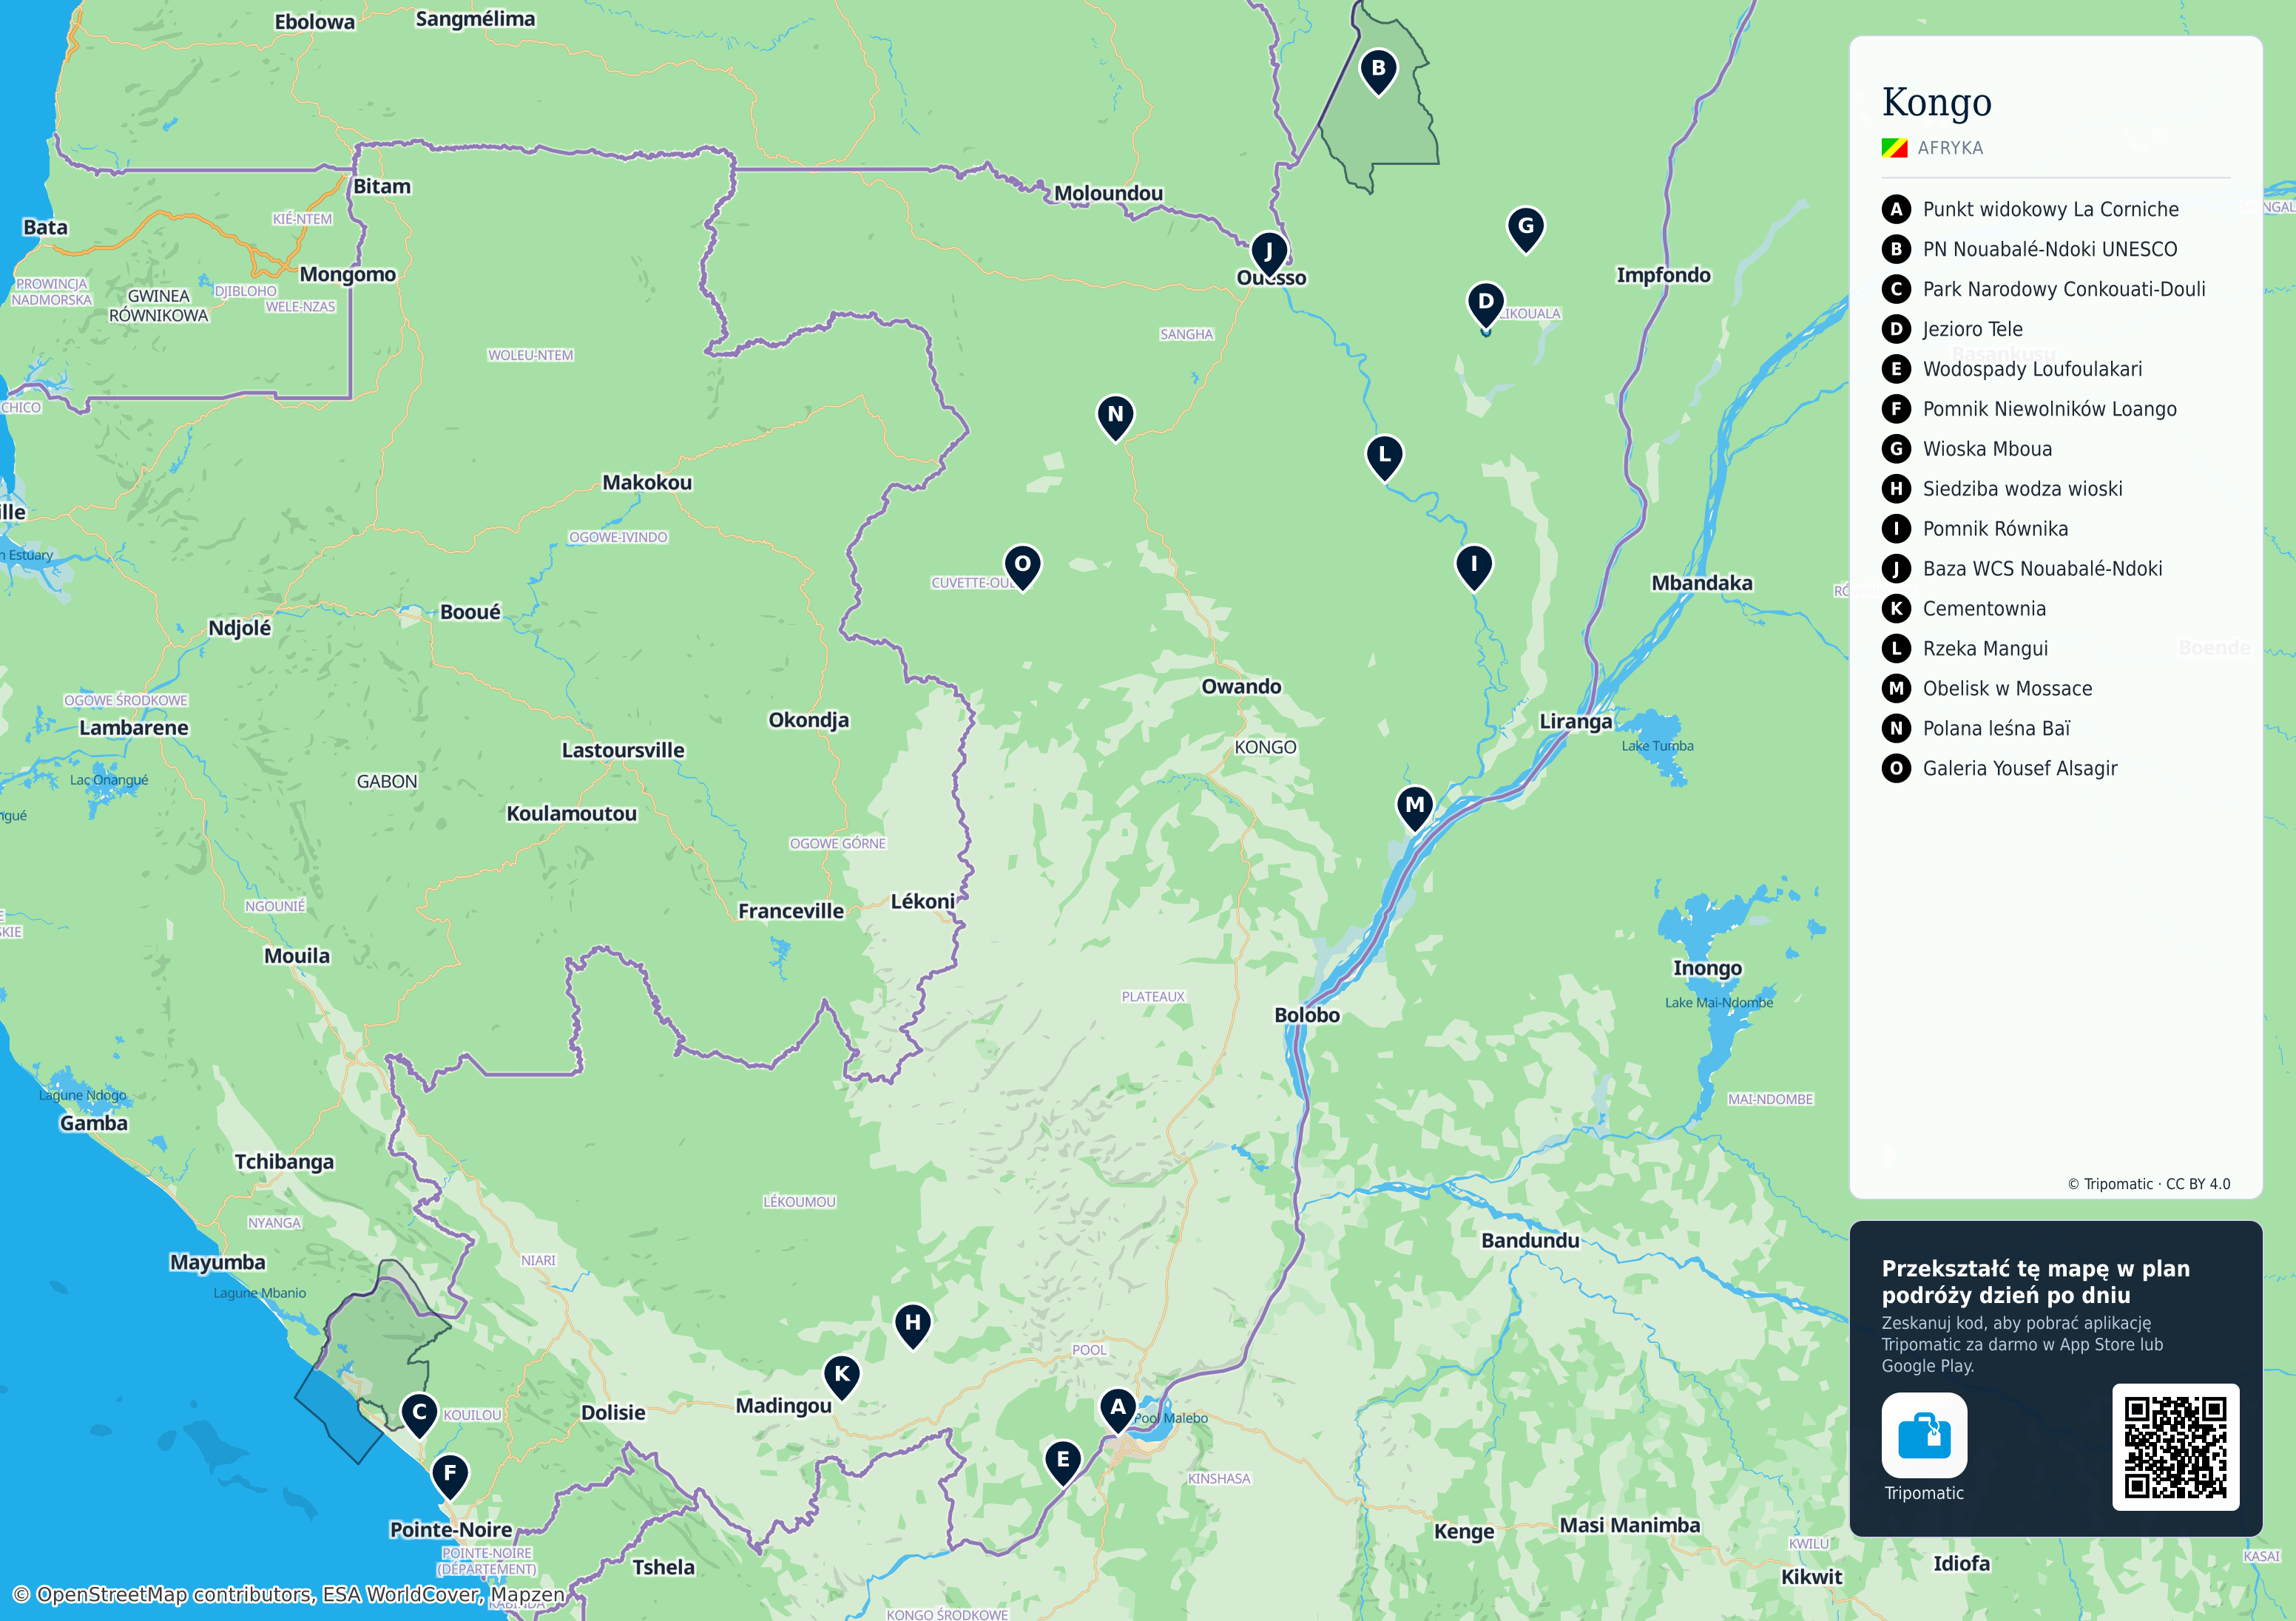Viewport: 2296px width, 1621px height.
Task: Select 'Wodospady Loufoulakari' legend entry
Action: pos(2032,369)
